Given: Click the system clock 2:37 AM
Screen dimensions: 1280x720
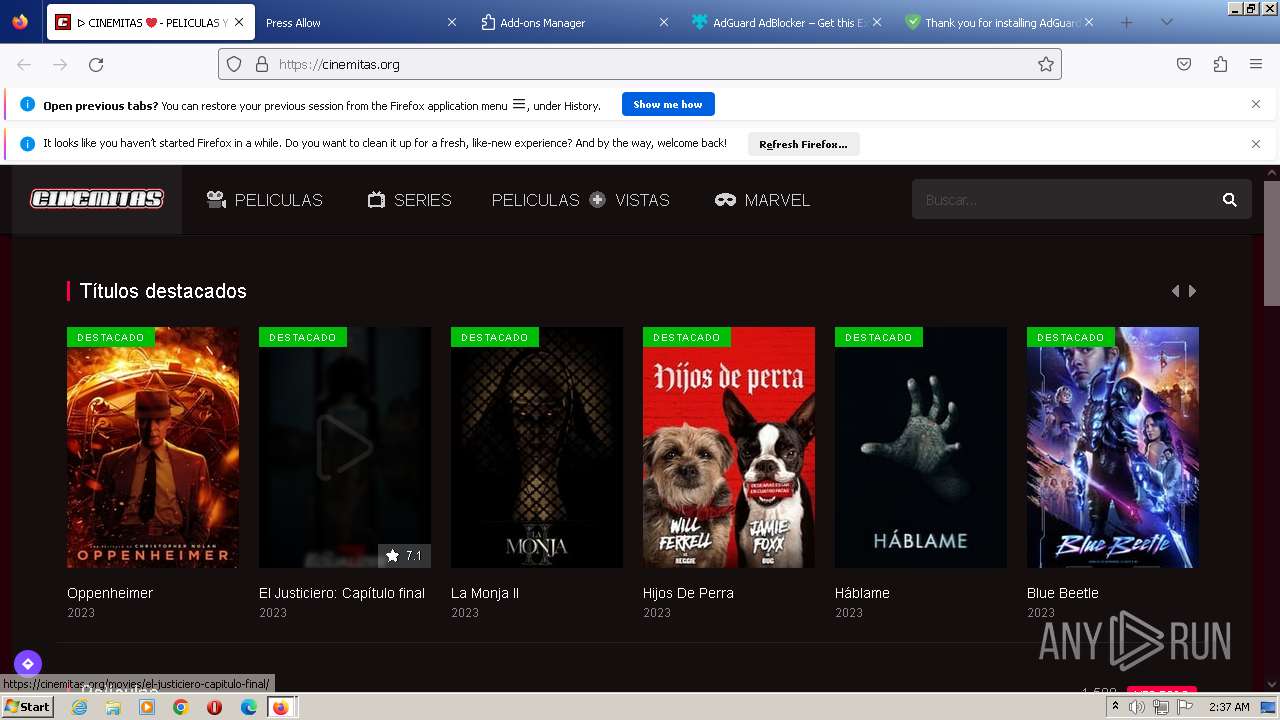Looking at the screenshot, I should (1228, 707).
